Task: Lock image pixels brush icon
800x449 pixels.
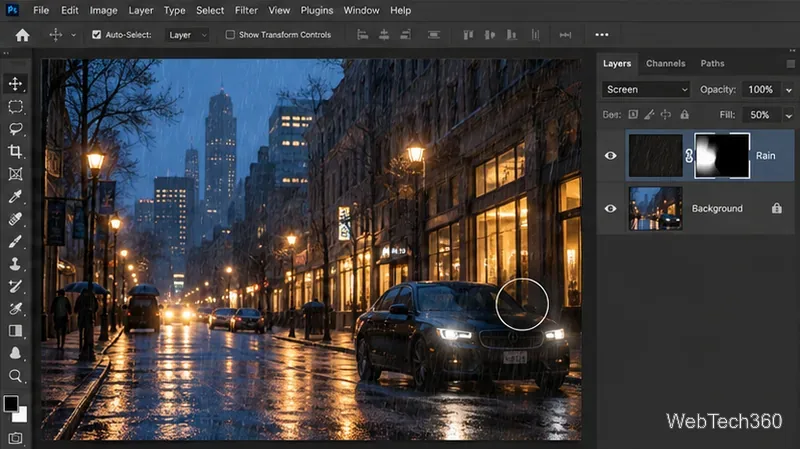Action: tap(649, 114)
